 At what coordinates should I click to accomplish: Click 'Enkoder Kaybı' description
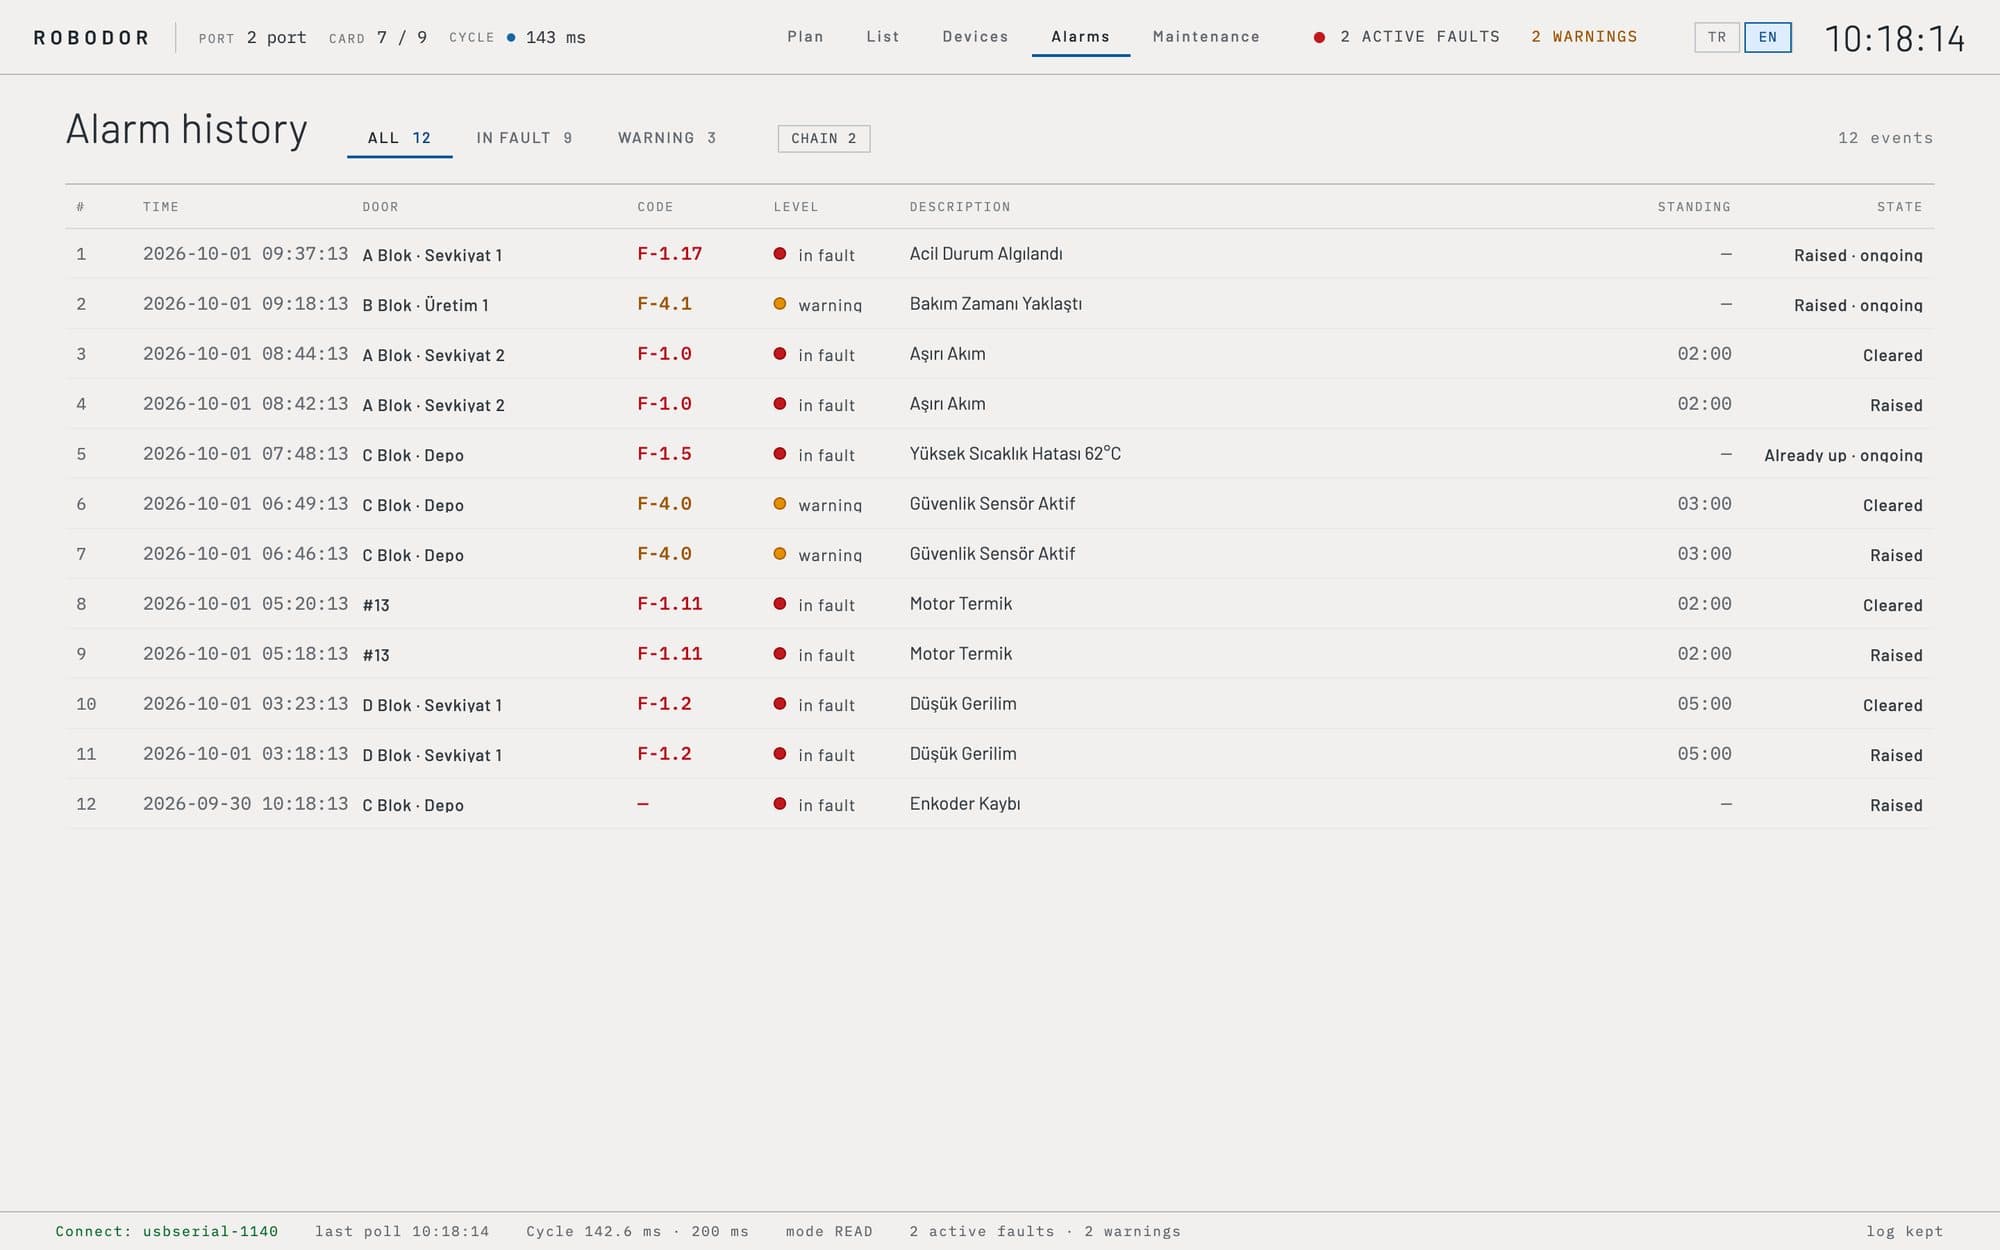[x=965, y=804]
